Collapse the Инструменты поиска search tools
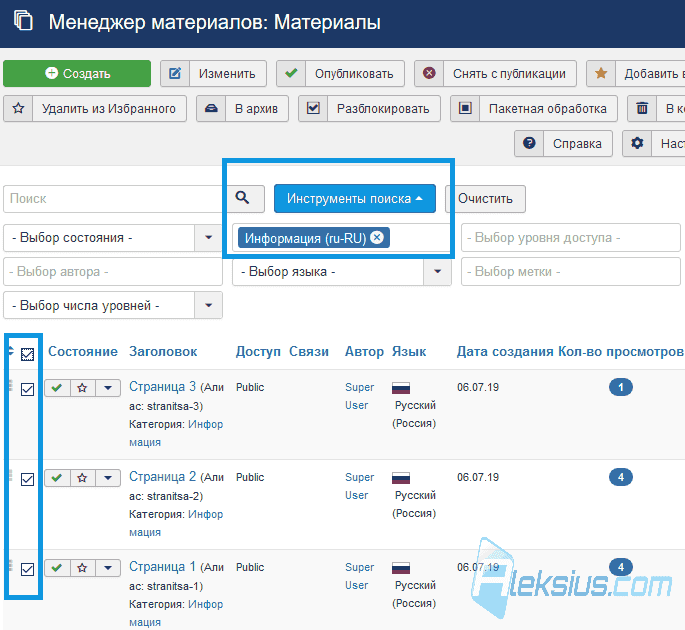Screen dimensions: 685x630 [355, 198]
